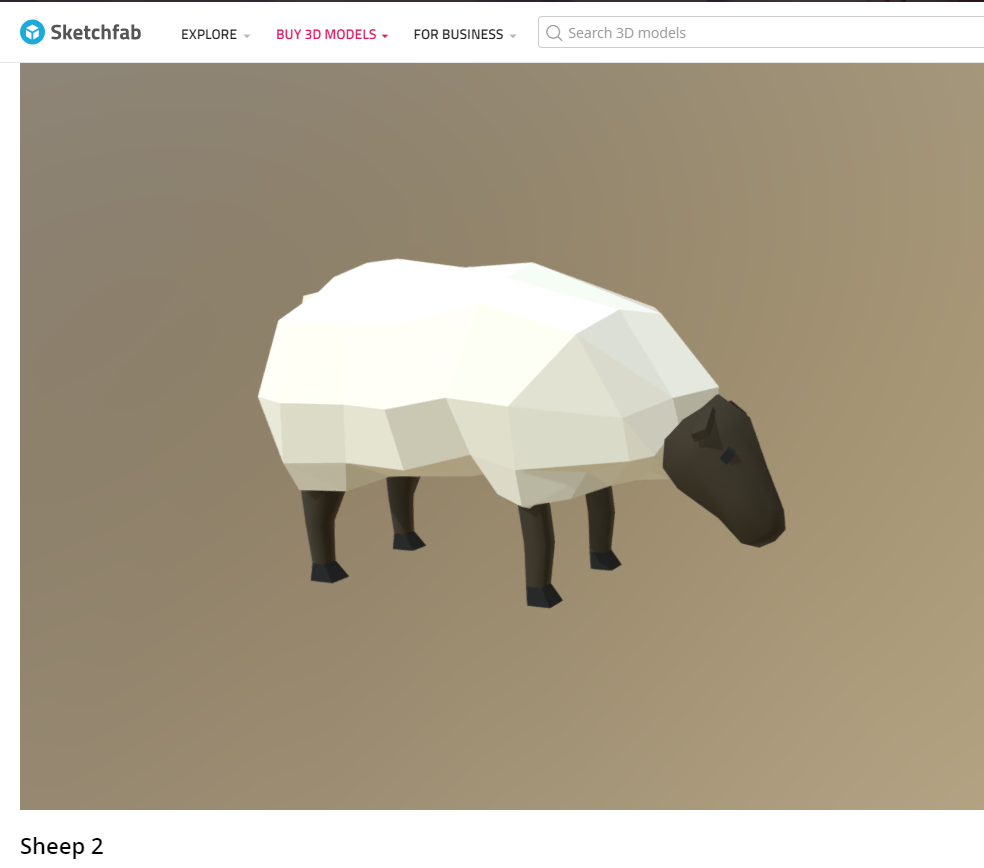Focus the Search 3D models field
This screenshot has height=868, width=984.
(x=761, y=32)
